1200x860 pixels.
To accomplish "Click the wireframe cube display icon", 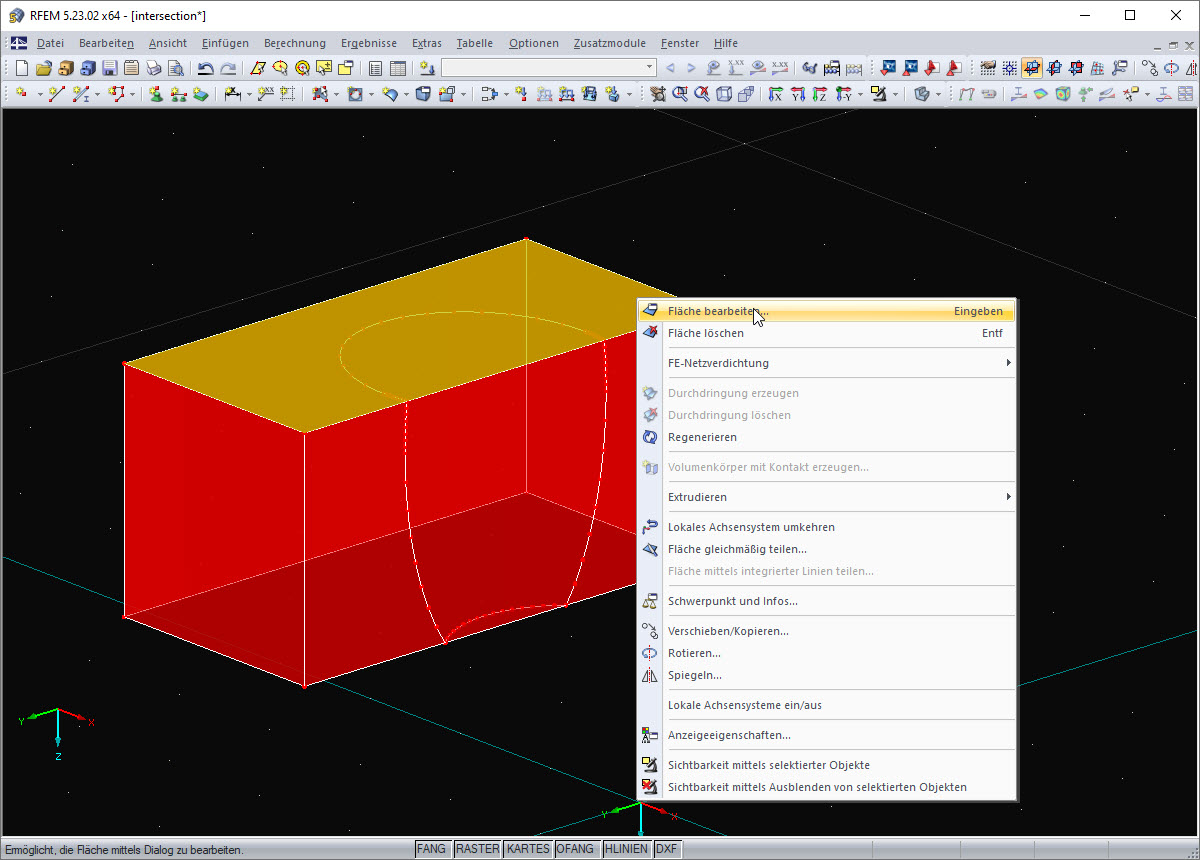I will [723, 94].
